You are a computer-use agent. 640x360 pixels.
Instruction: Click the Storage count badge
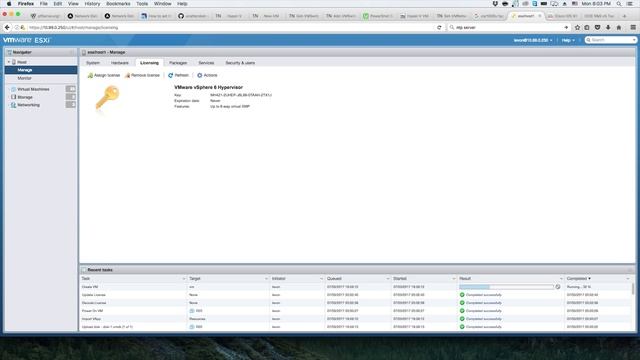click(x=71, y=97)
